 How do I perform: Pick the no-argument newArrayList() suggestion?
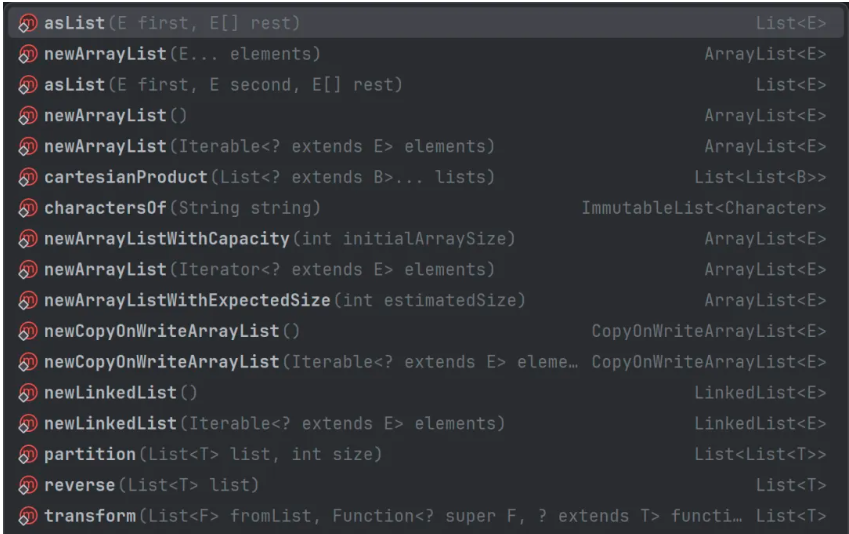point(118,116)
